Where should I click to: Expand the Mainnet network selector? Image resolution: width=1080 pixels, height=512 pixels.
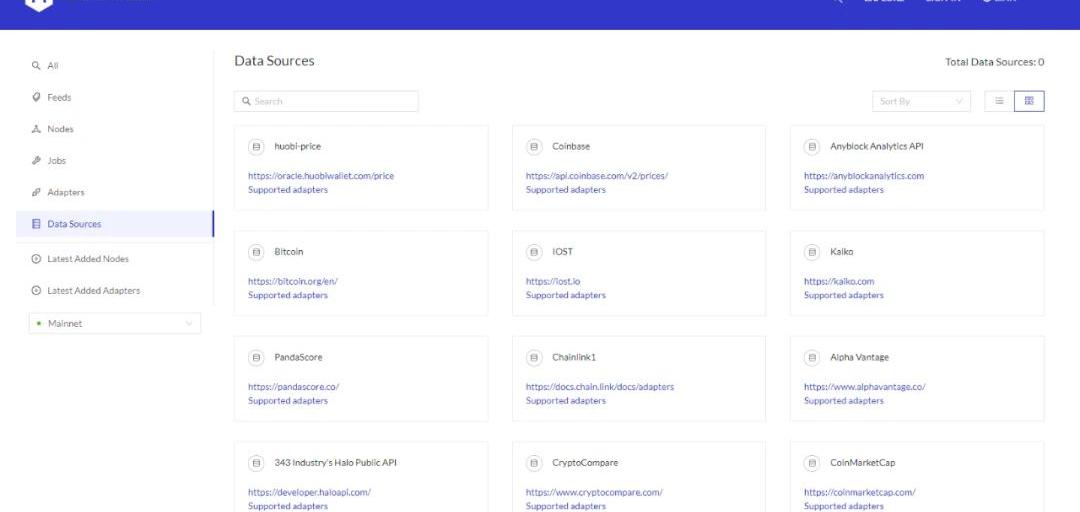(114, 323)
